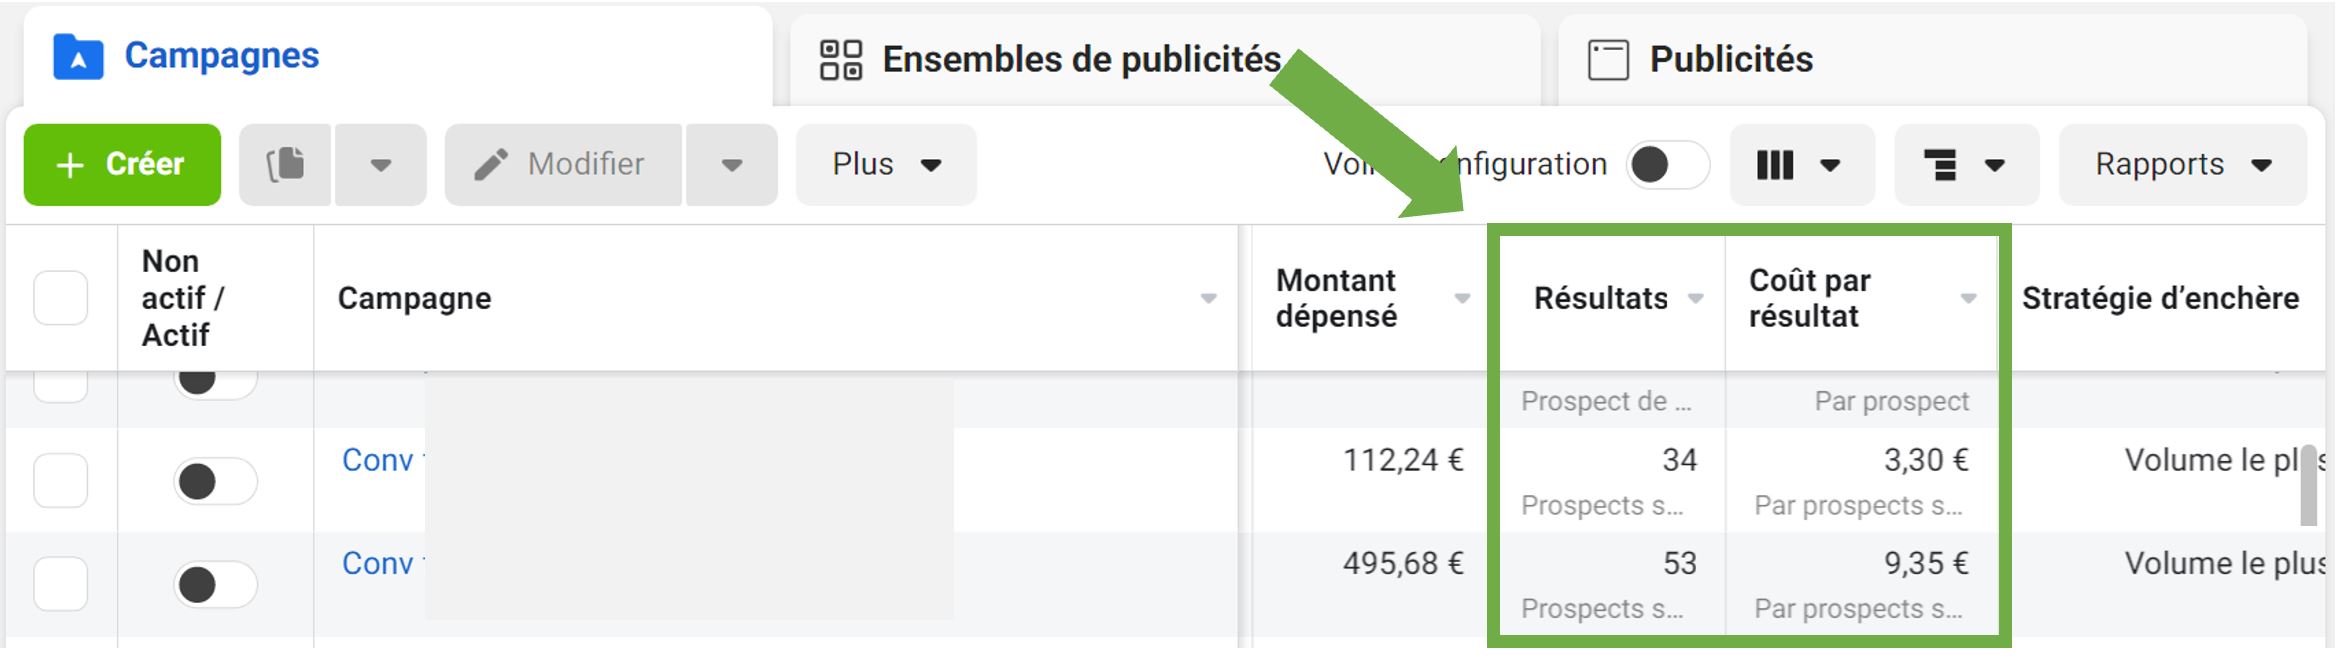Toggle the campaign switch for 112,24 € row

pos(216,481)
